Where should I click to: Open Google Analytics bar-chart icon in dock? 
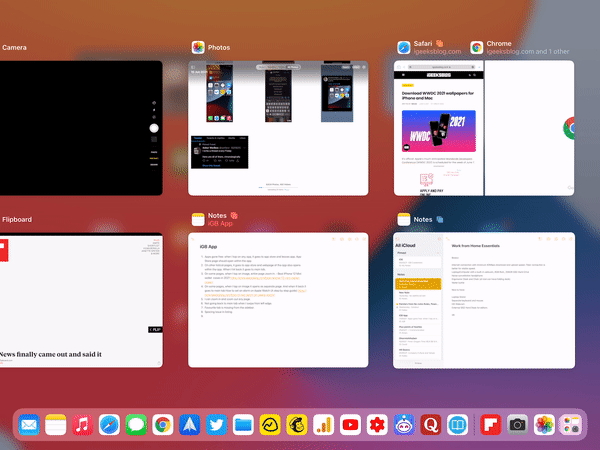point(323,425)
